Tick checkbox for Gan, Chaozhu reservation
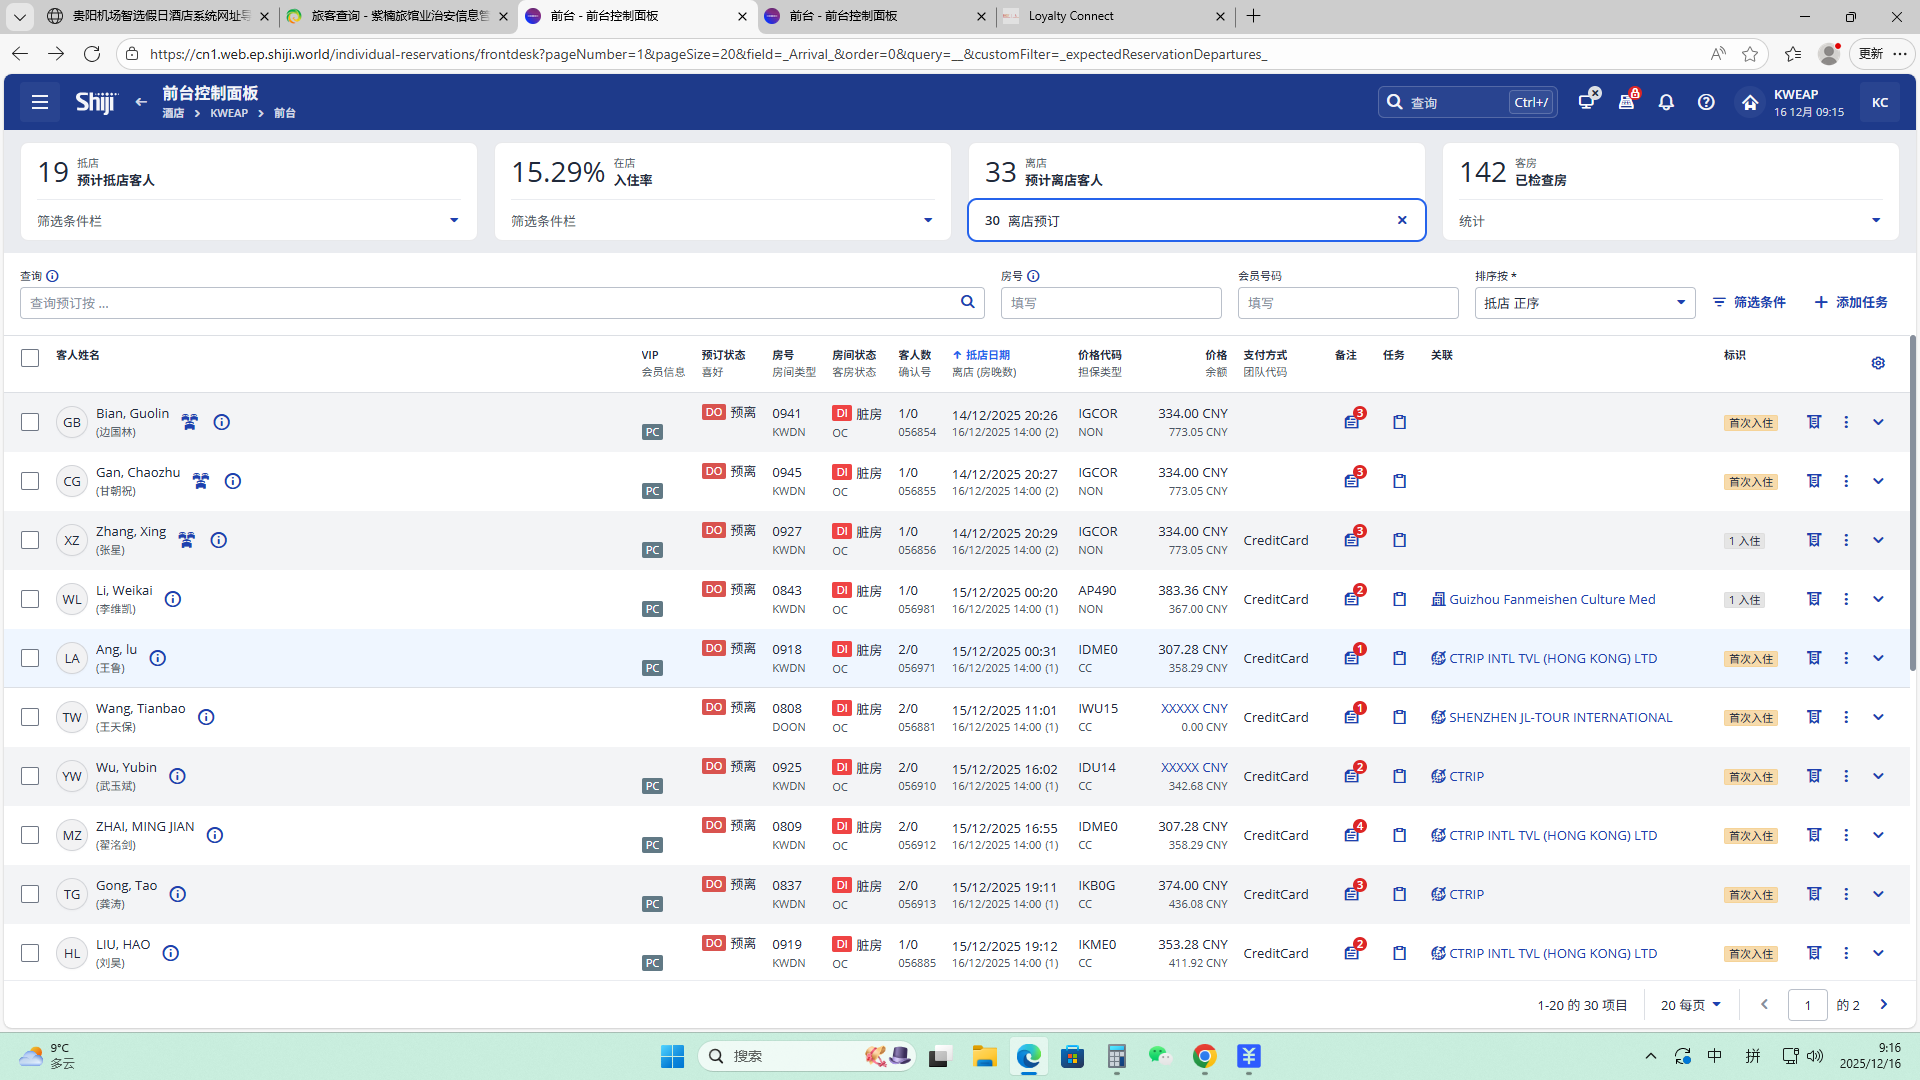The image size is (1920, 1080). click(30, 481)
